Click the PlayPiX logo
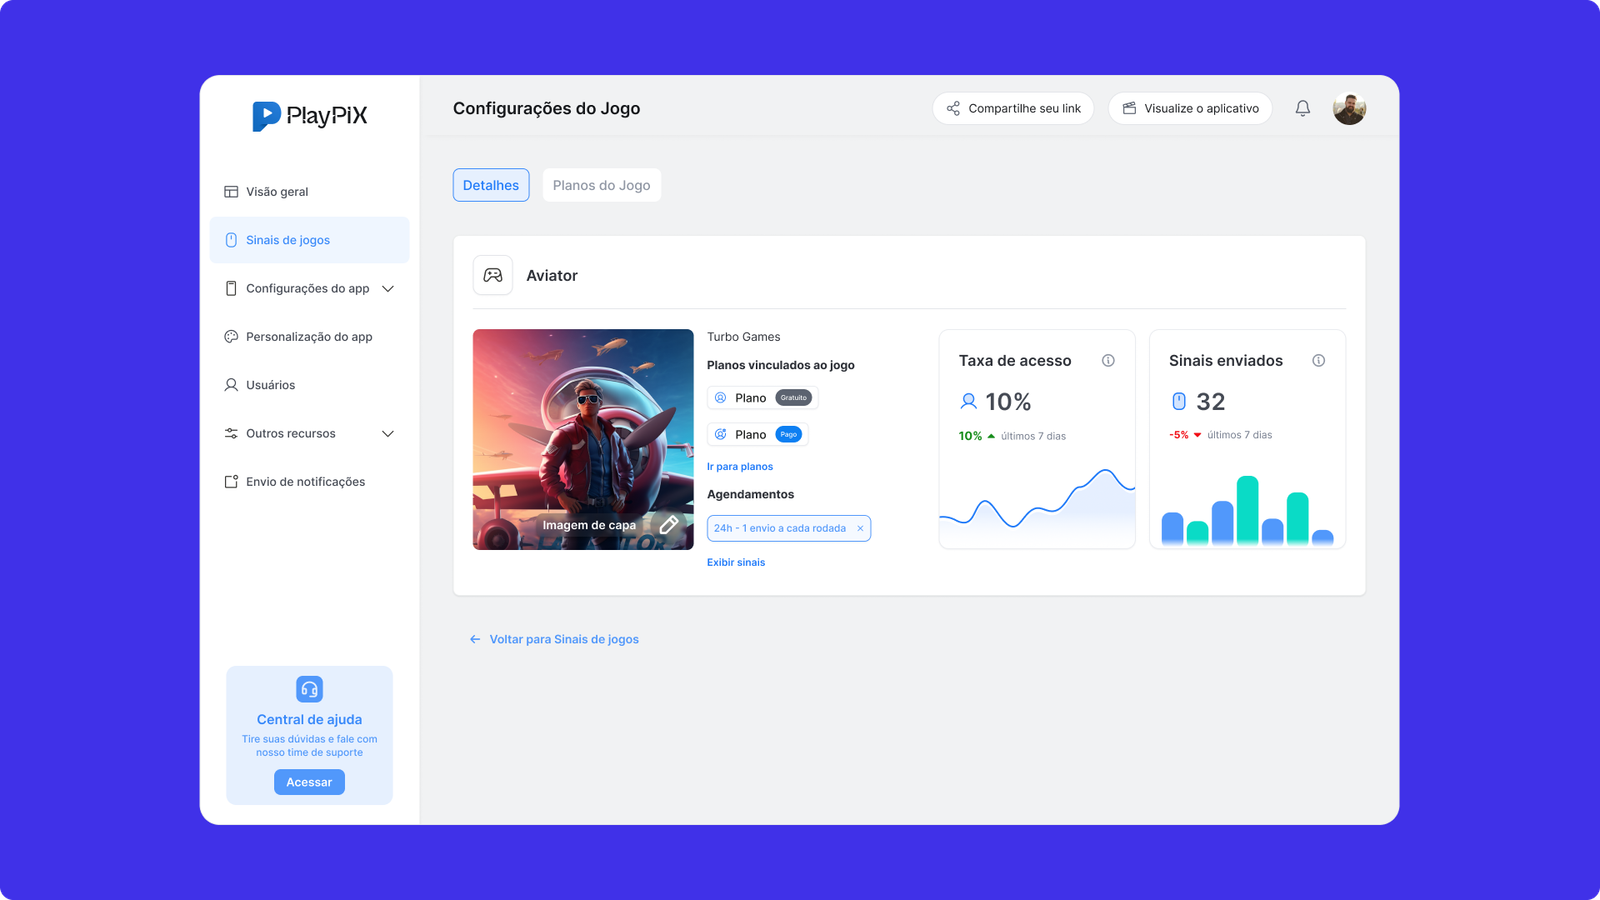 coord(309,116)
